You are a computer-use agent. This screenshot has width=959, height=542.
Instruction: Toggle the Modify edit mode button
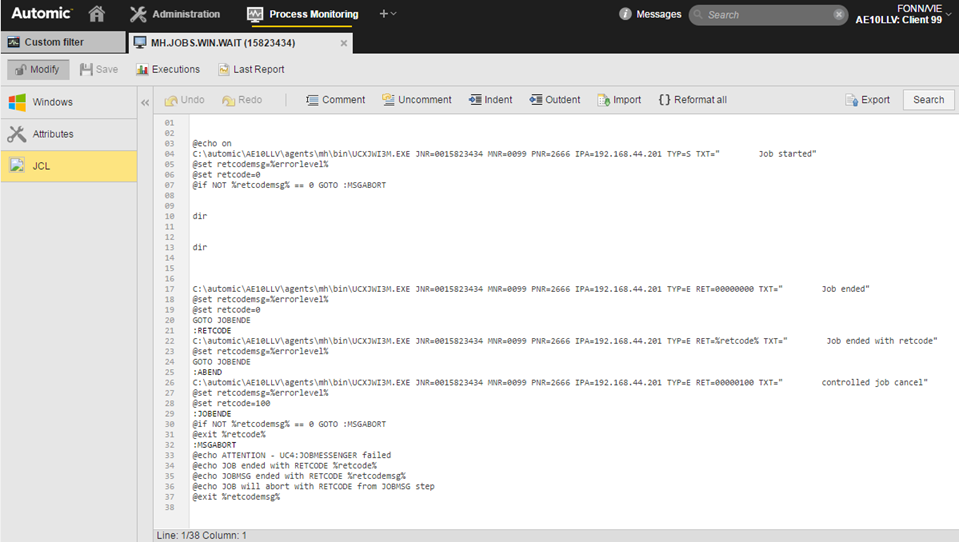pyautogui.click(x=38, y=69)
